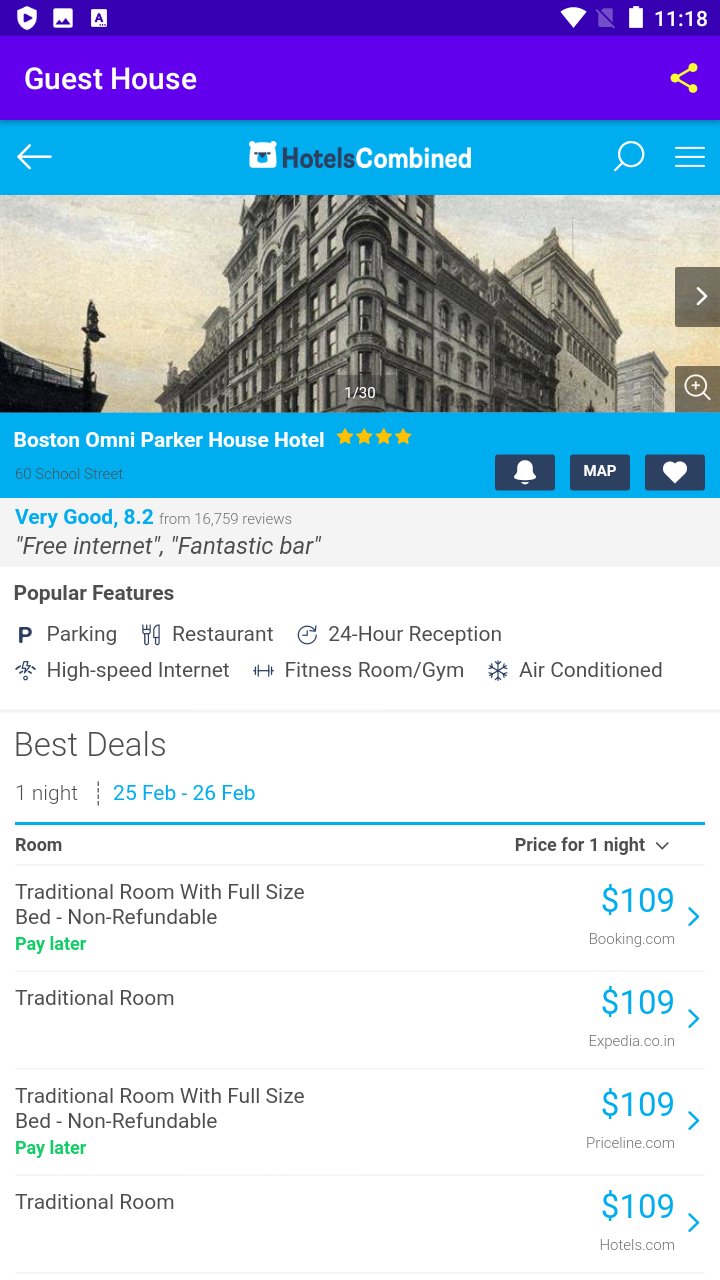Show next hotel photo with arrow
720x1280 pixels.
click(x=698, y=297)
